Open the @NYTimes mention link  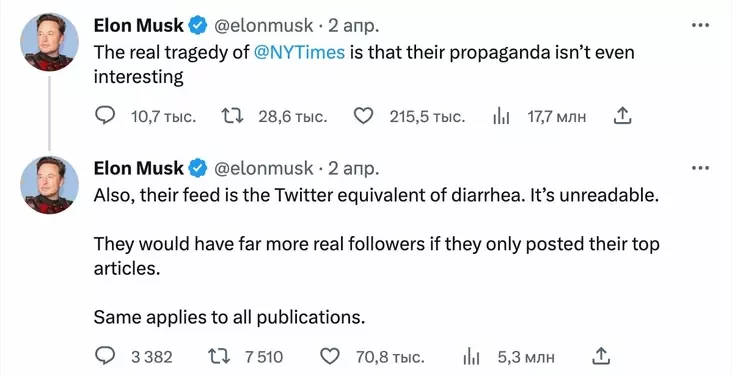[x=299, y=52]
